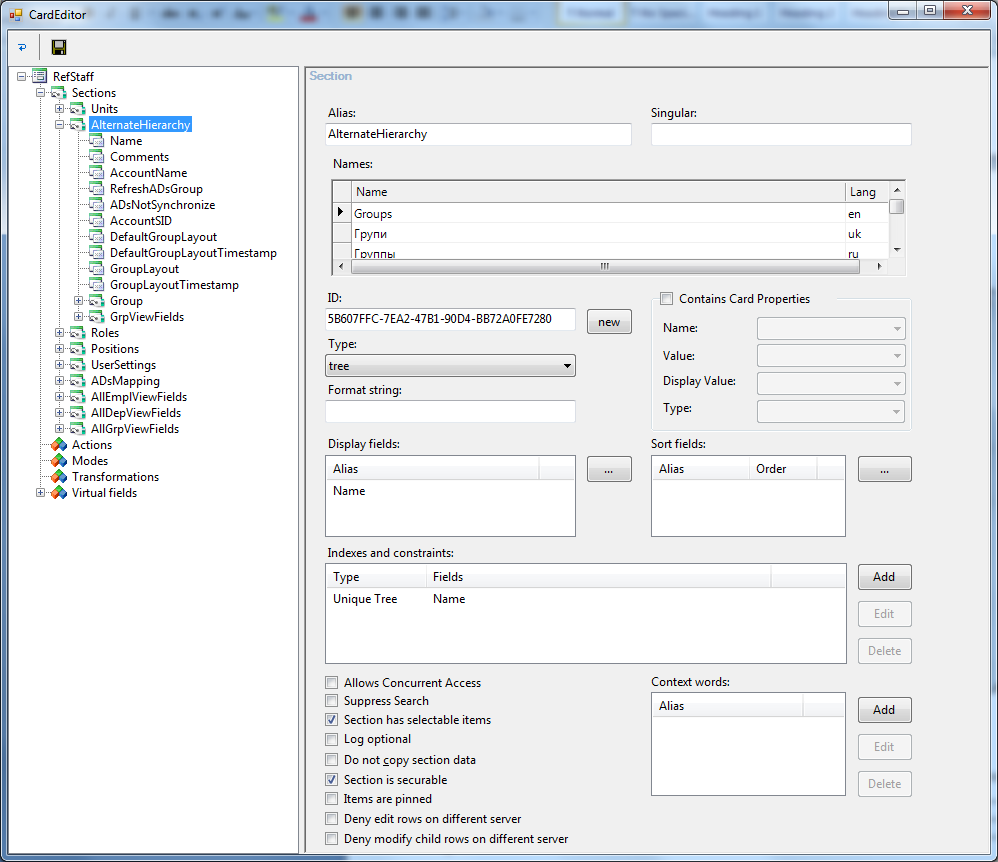Check Deny edit rows on different server
Image resolution: width=998 pixels, height=862 pixels.
click(x=332, y=819)
